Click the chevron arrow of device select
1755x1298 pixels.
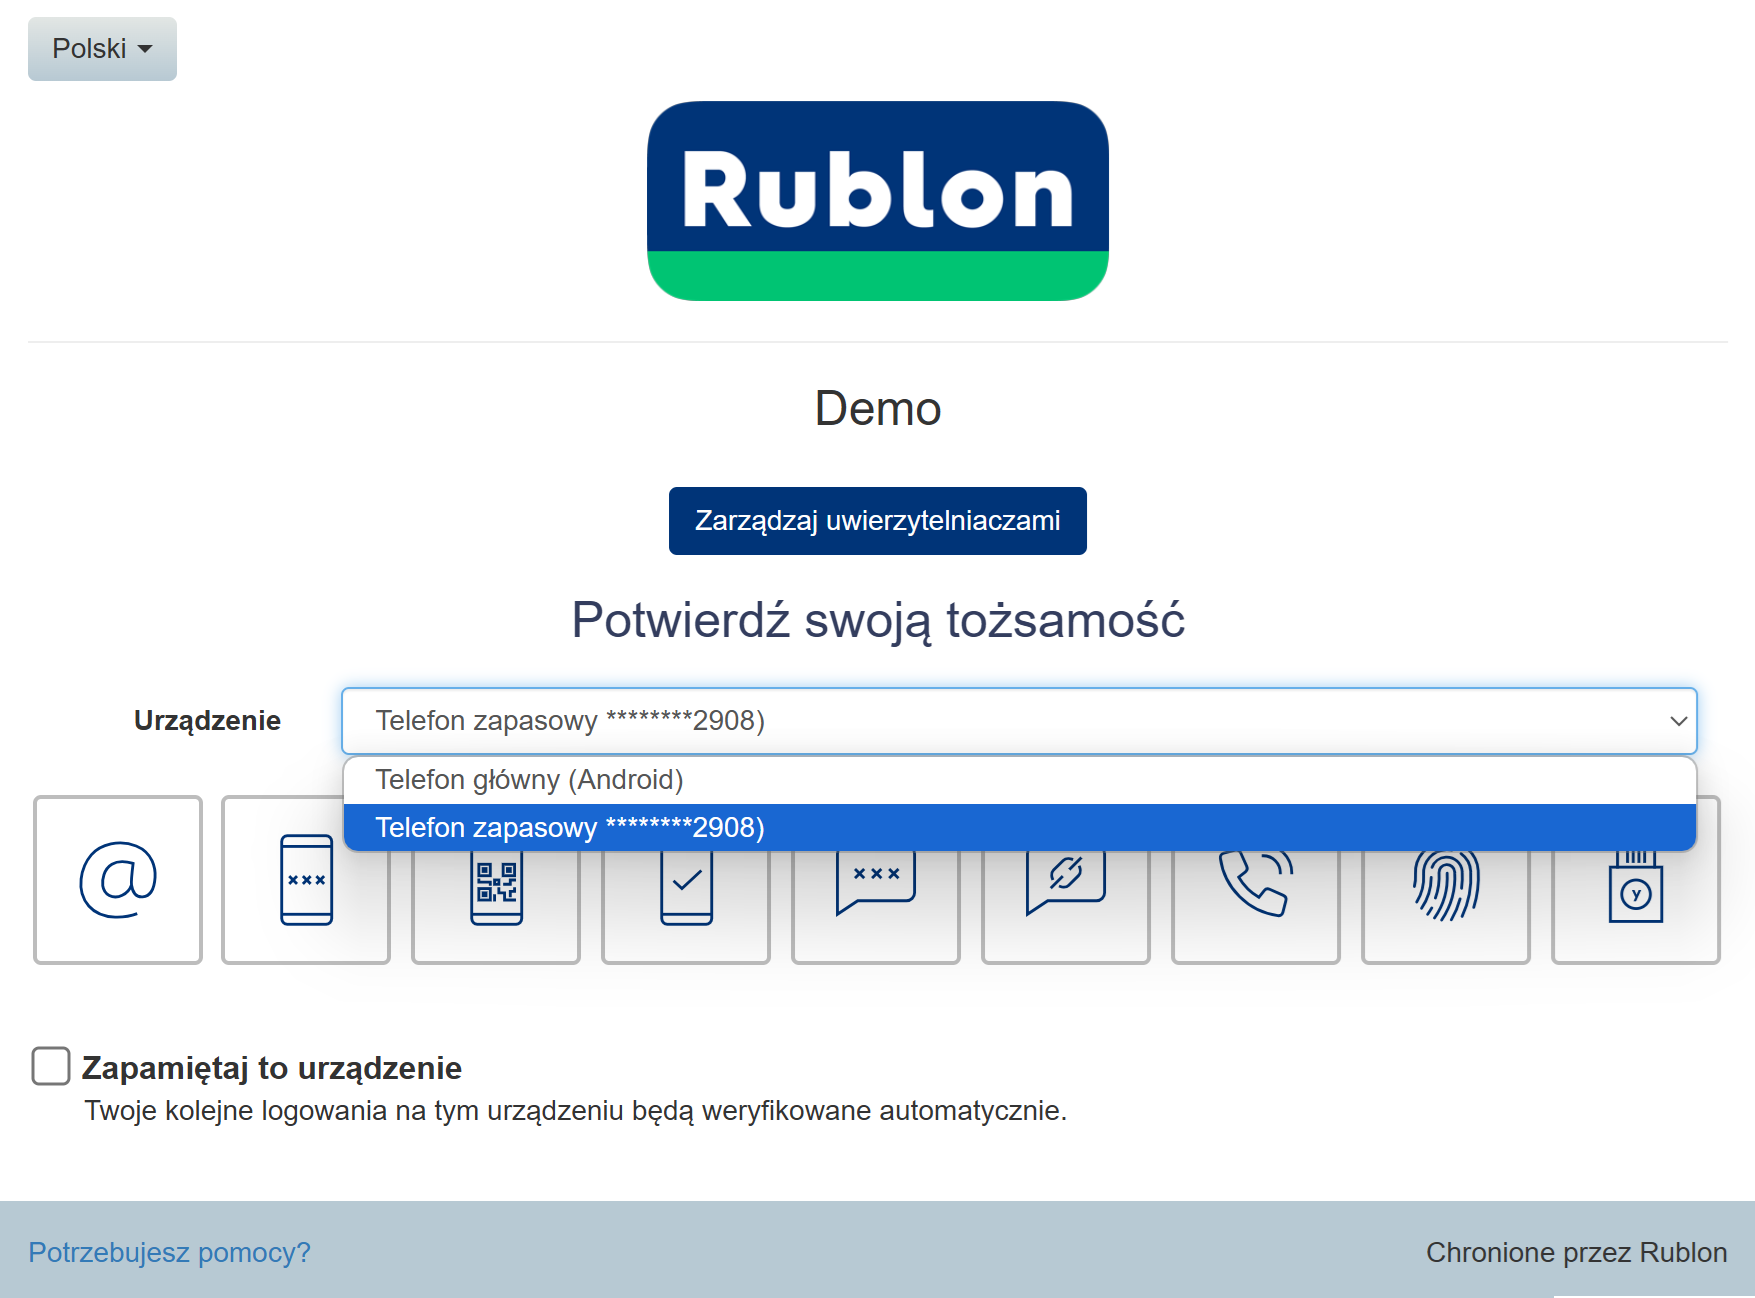(1678, 721)
